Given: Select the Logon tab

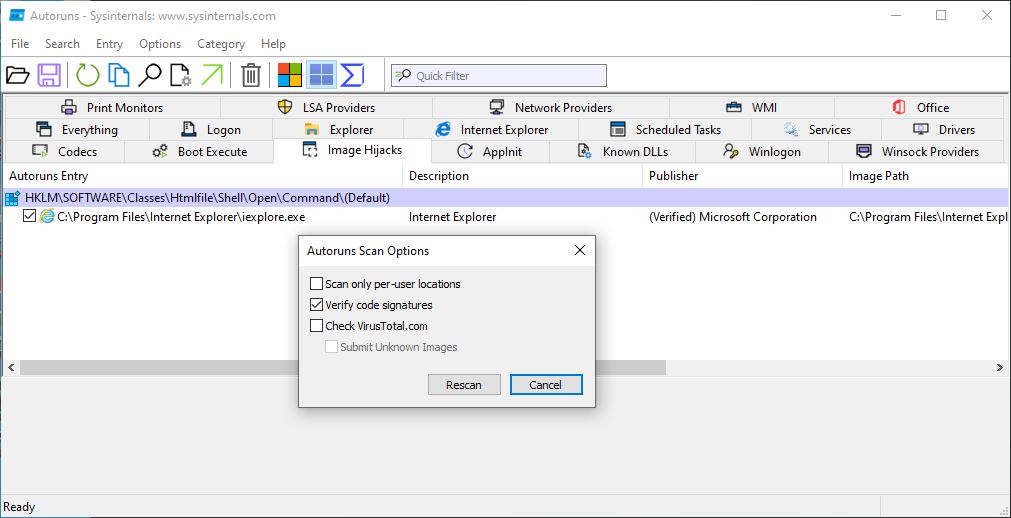Looking at the screenshot, I should (212, 130).
